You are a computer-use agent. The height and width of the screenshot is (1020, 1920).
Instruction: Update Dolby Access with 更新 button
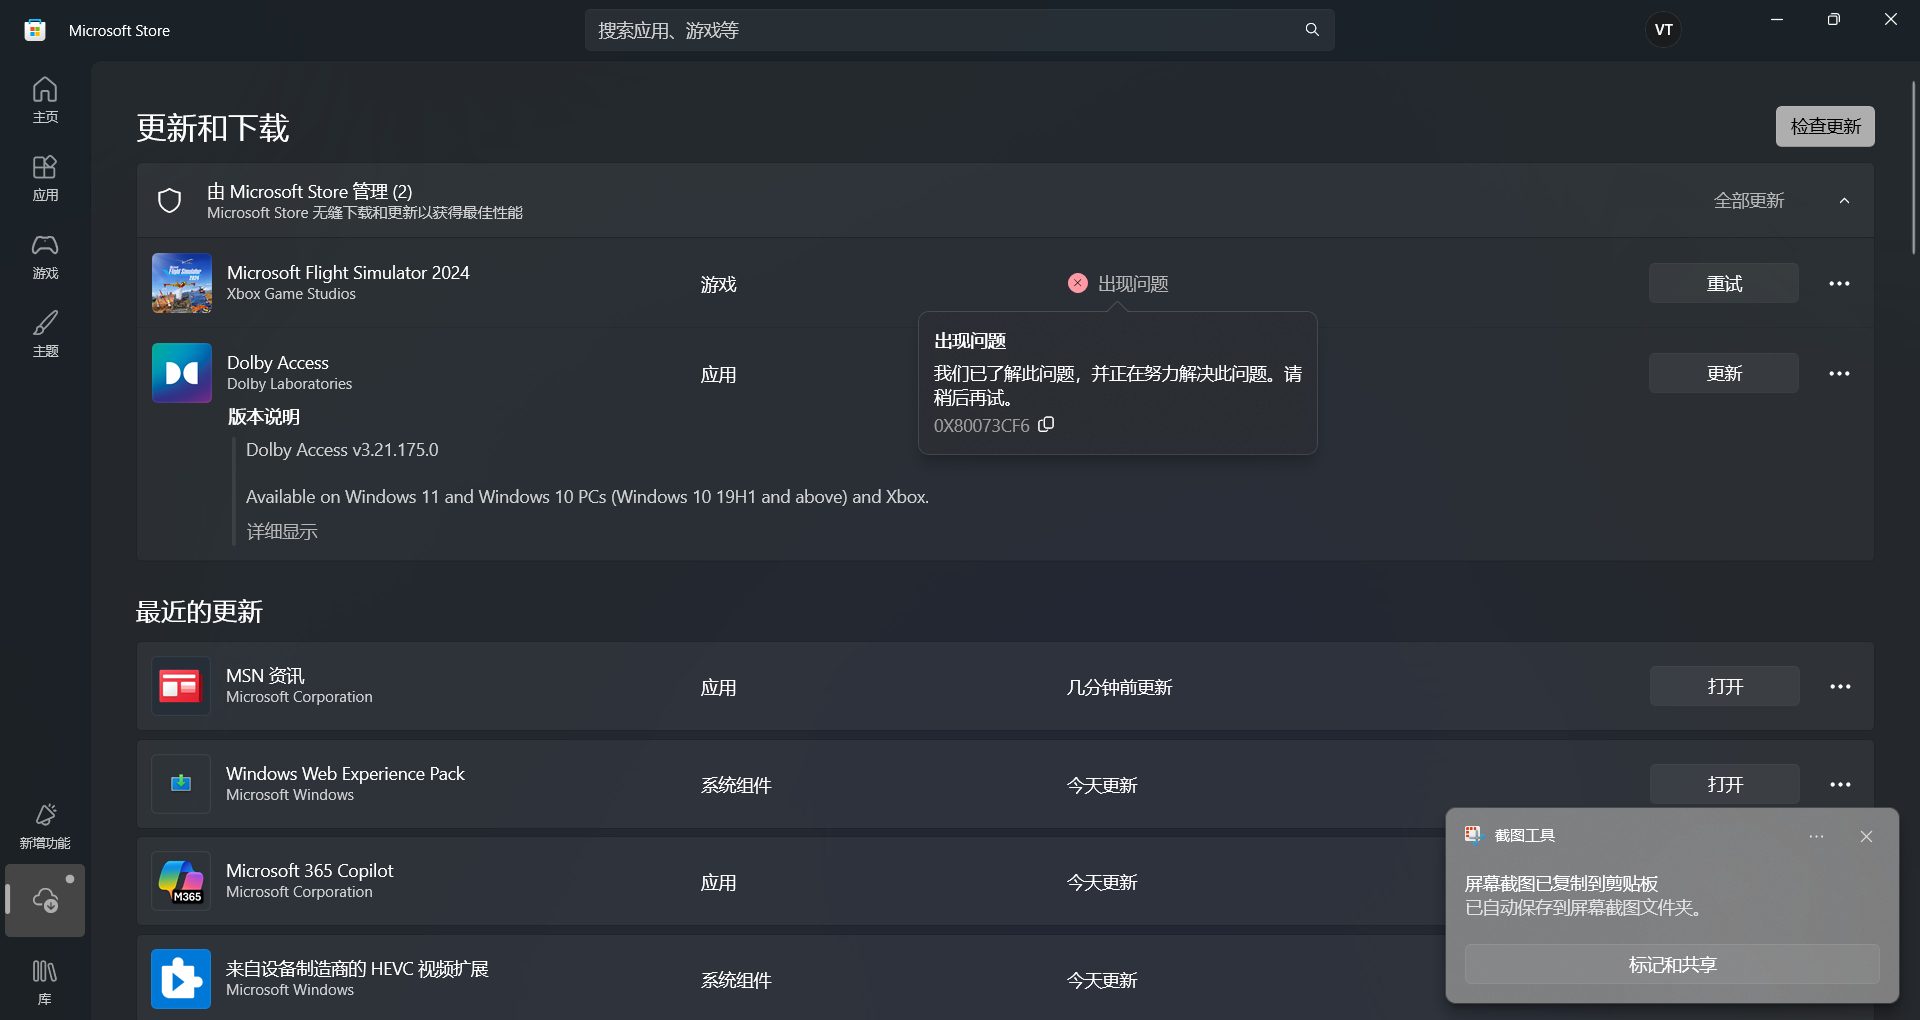coord(1724,373)
